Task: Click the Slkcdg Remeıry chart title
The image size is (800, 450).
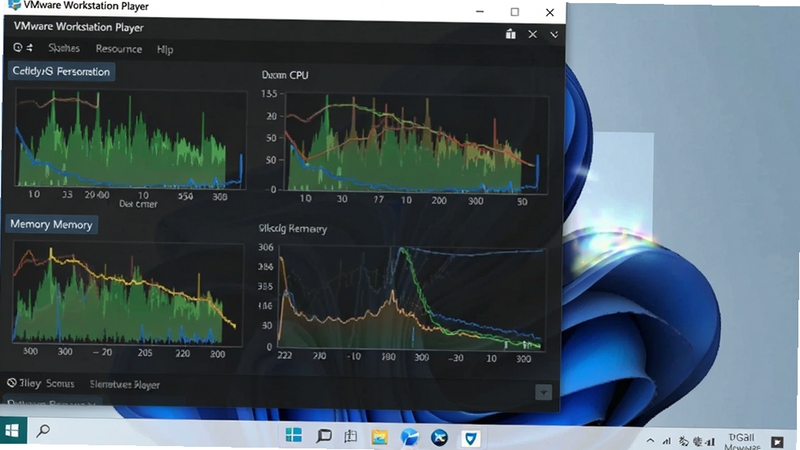Action: 293,228
